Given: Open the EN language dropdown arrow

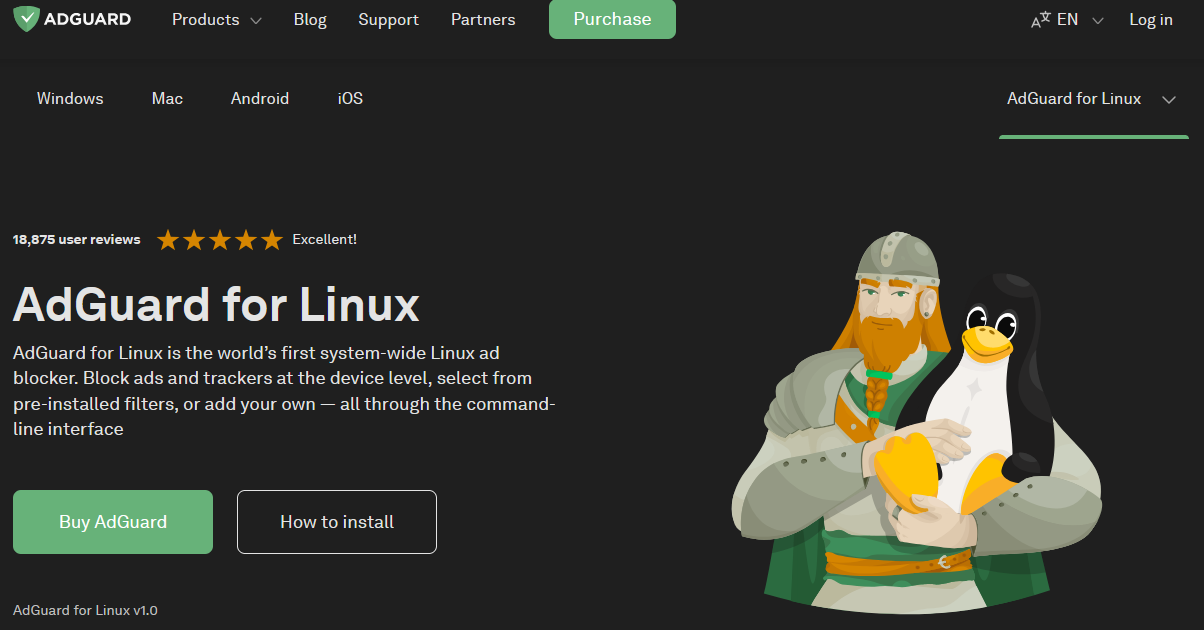Looking at the screenshot, I should click(1098, 21).
